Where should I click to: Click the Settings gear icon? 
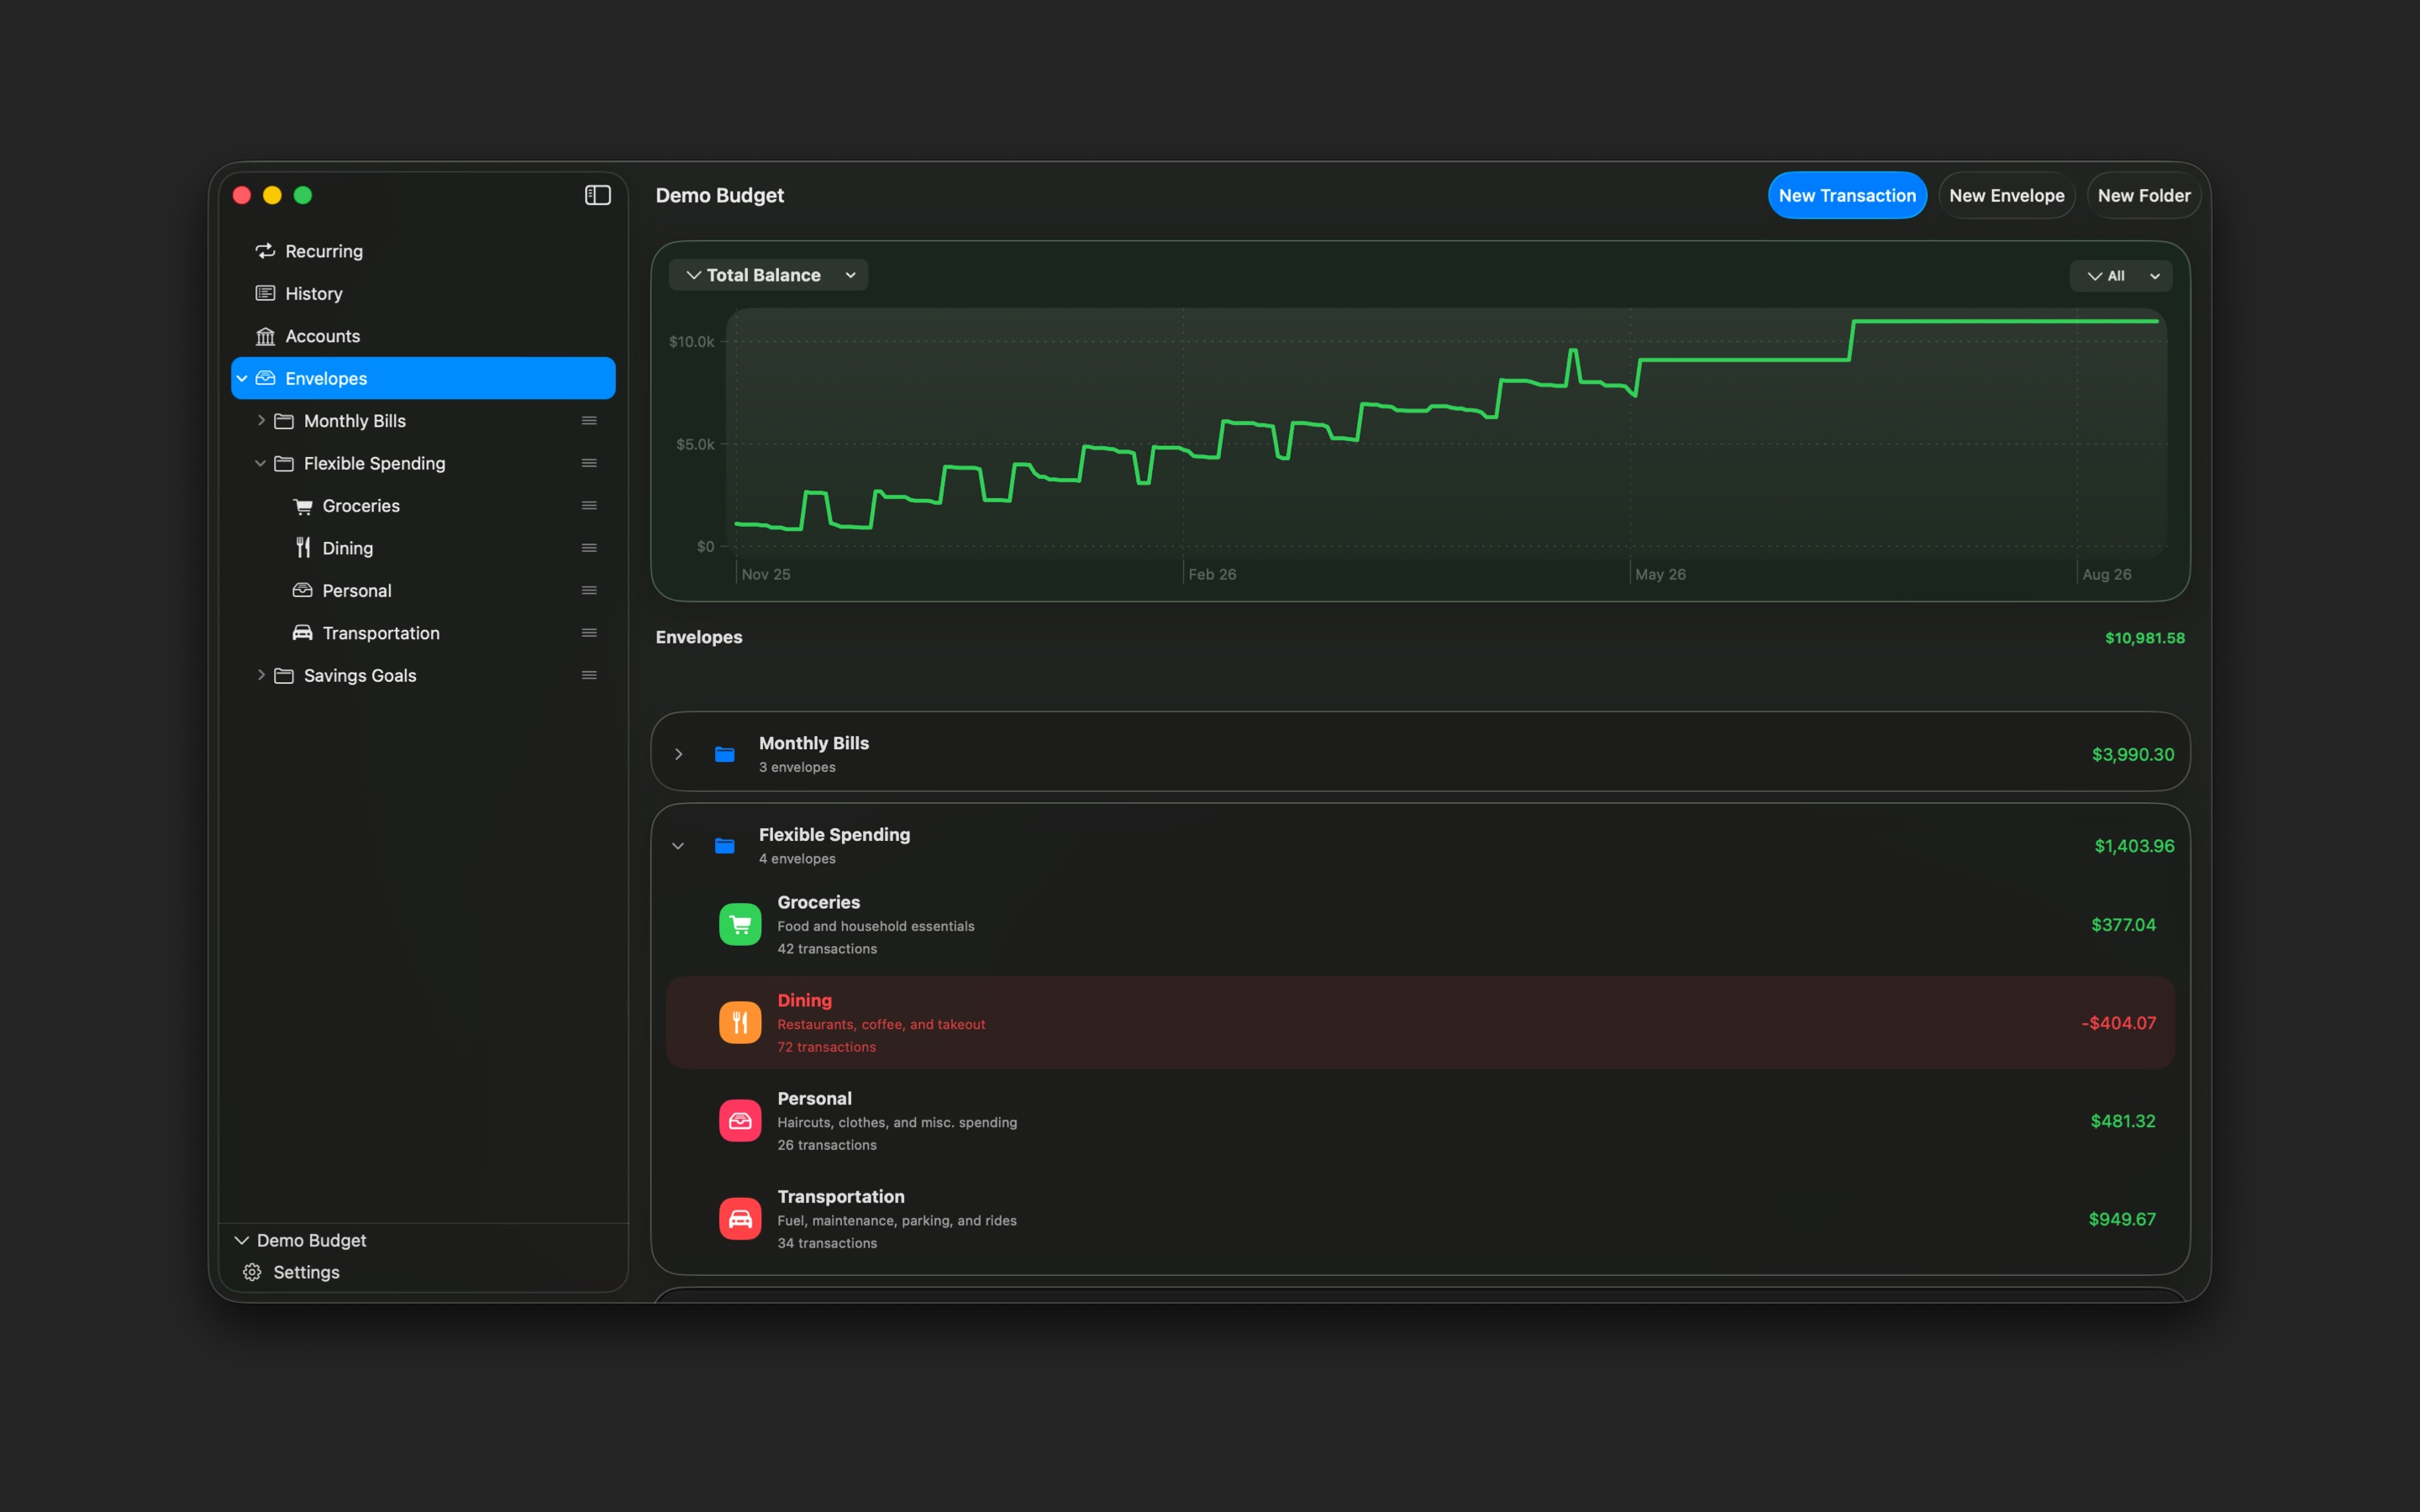tap(252, 1272)
